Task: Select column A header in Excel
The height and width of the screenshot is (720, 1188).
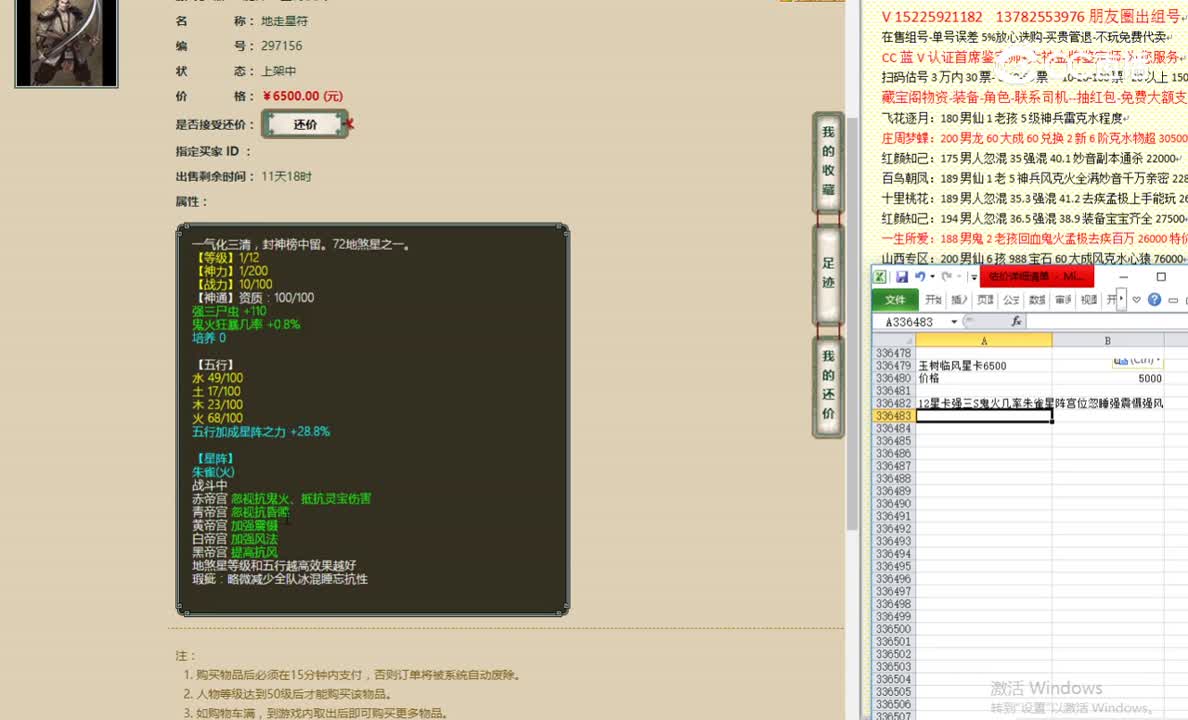Action: (983, 340)
